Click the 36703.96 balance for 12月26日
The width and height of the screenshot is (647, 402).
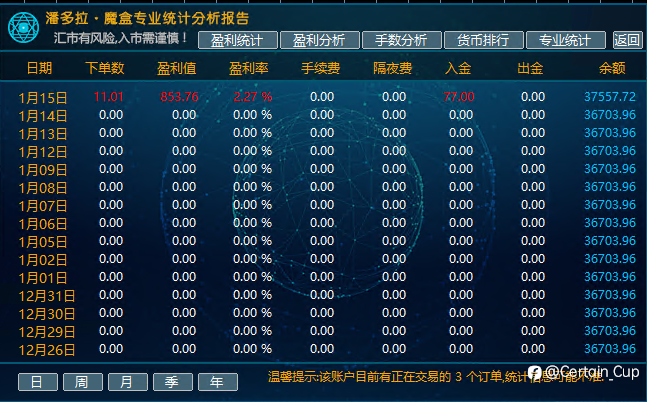tap(610, 349)
